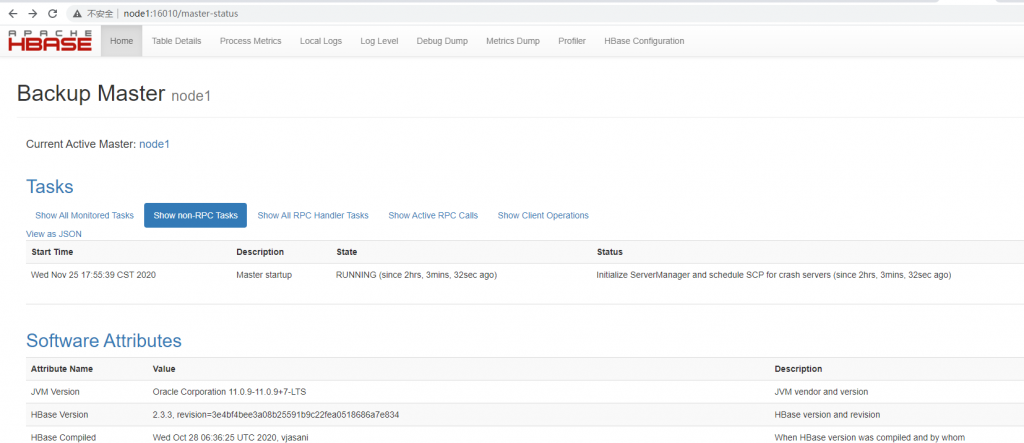The width and height of the screenshot is (1024, 443).
Task: Show All RPC Handler Tasks
Action: pyautogui.click(x=313, y=215)
